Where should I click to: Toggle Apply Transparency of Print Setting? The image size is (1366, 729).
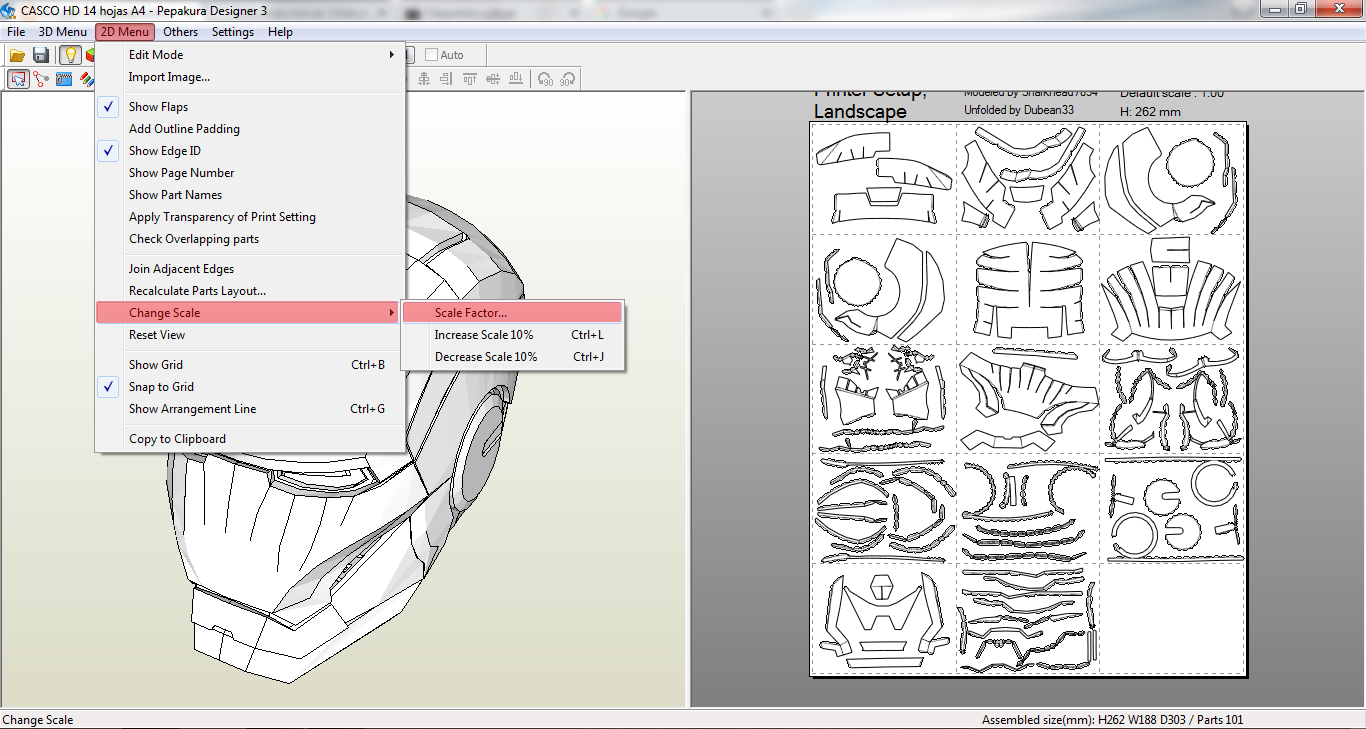tap(250, 217)
